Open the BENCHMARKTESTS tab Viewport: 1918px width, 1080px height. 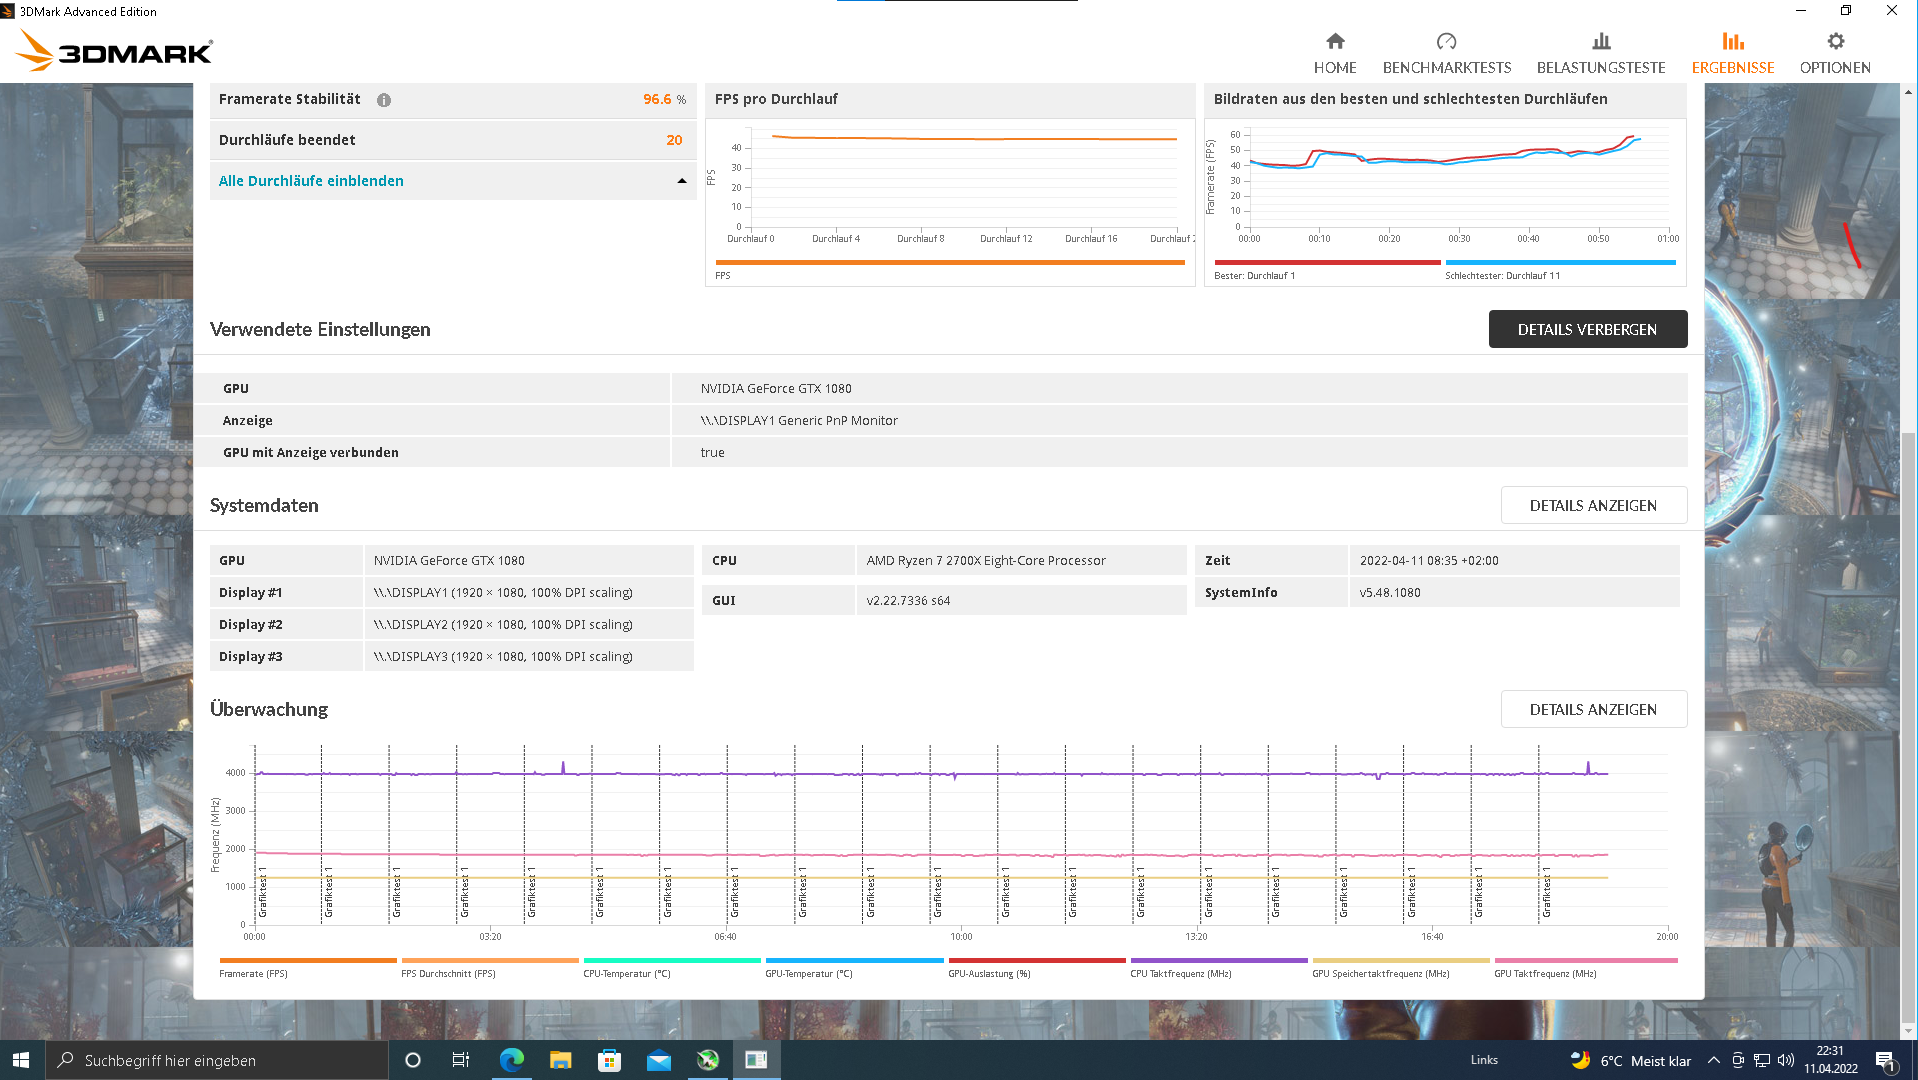pyautogui.click(x=1447, y=53)
